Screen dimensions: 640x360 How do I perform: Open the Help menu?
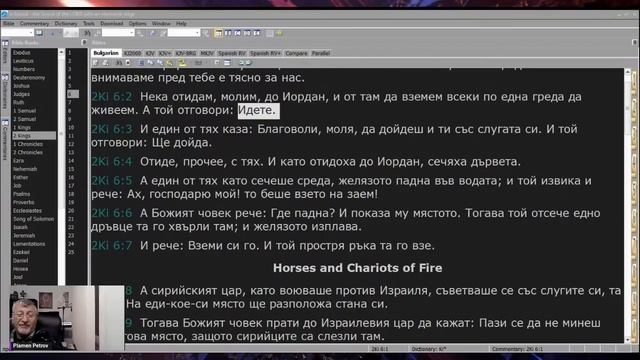coord(181,24)
